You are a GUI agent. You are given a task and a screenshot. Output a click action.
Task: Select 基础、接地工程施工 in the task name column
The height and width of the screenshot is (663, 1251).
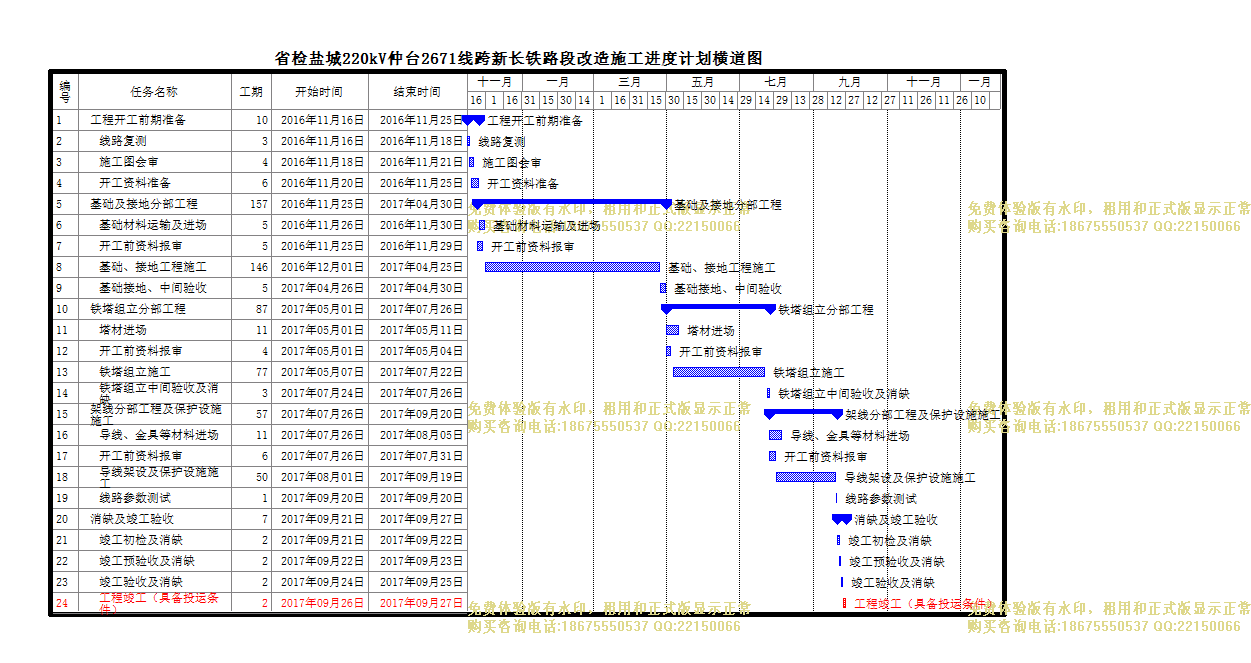coord(153,267)
